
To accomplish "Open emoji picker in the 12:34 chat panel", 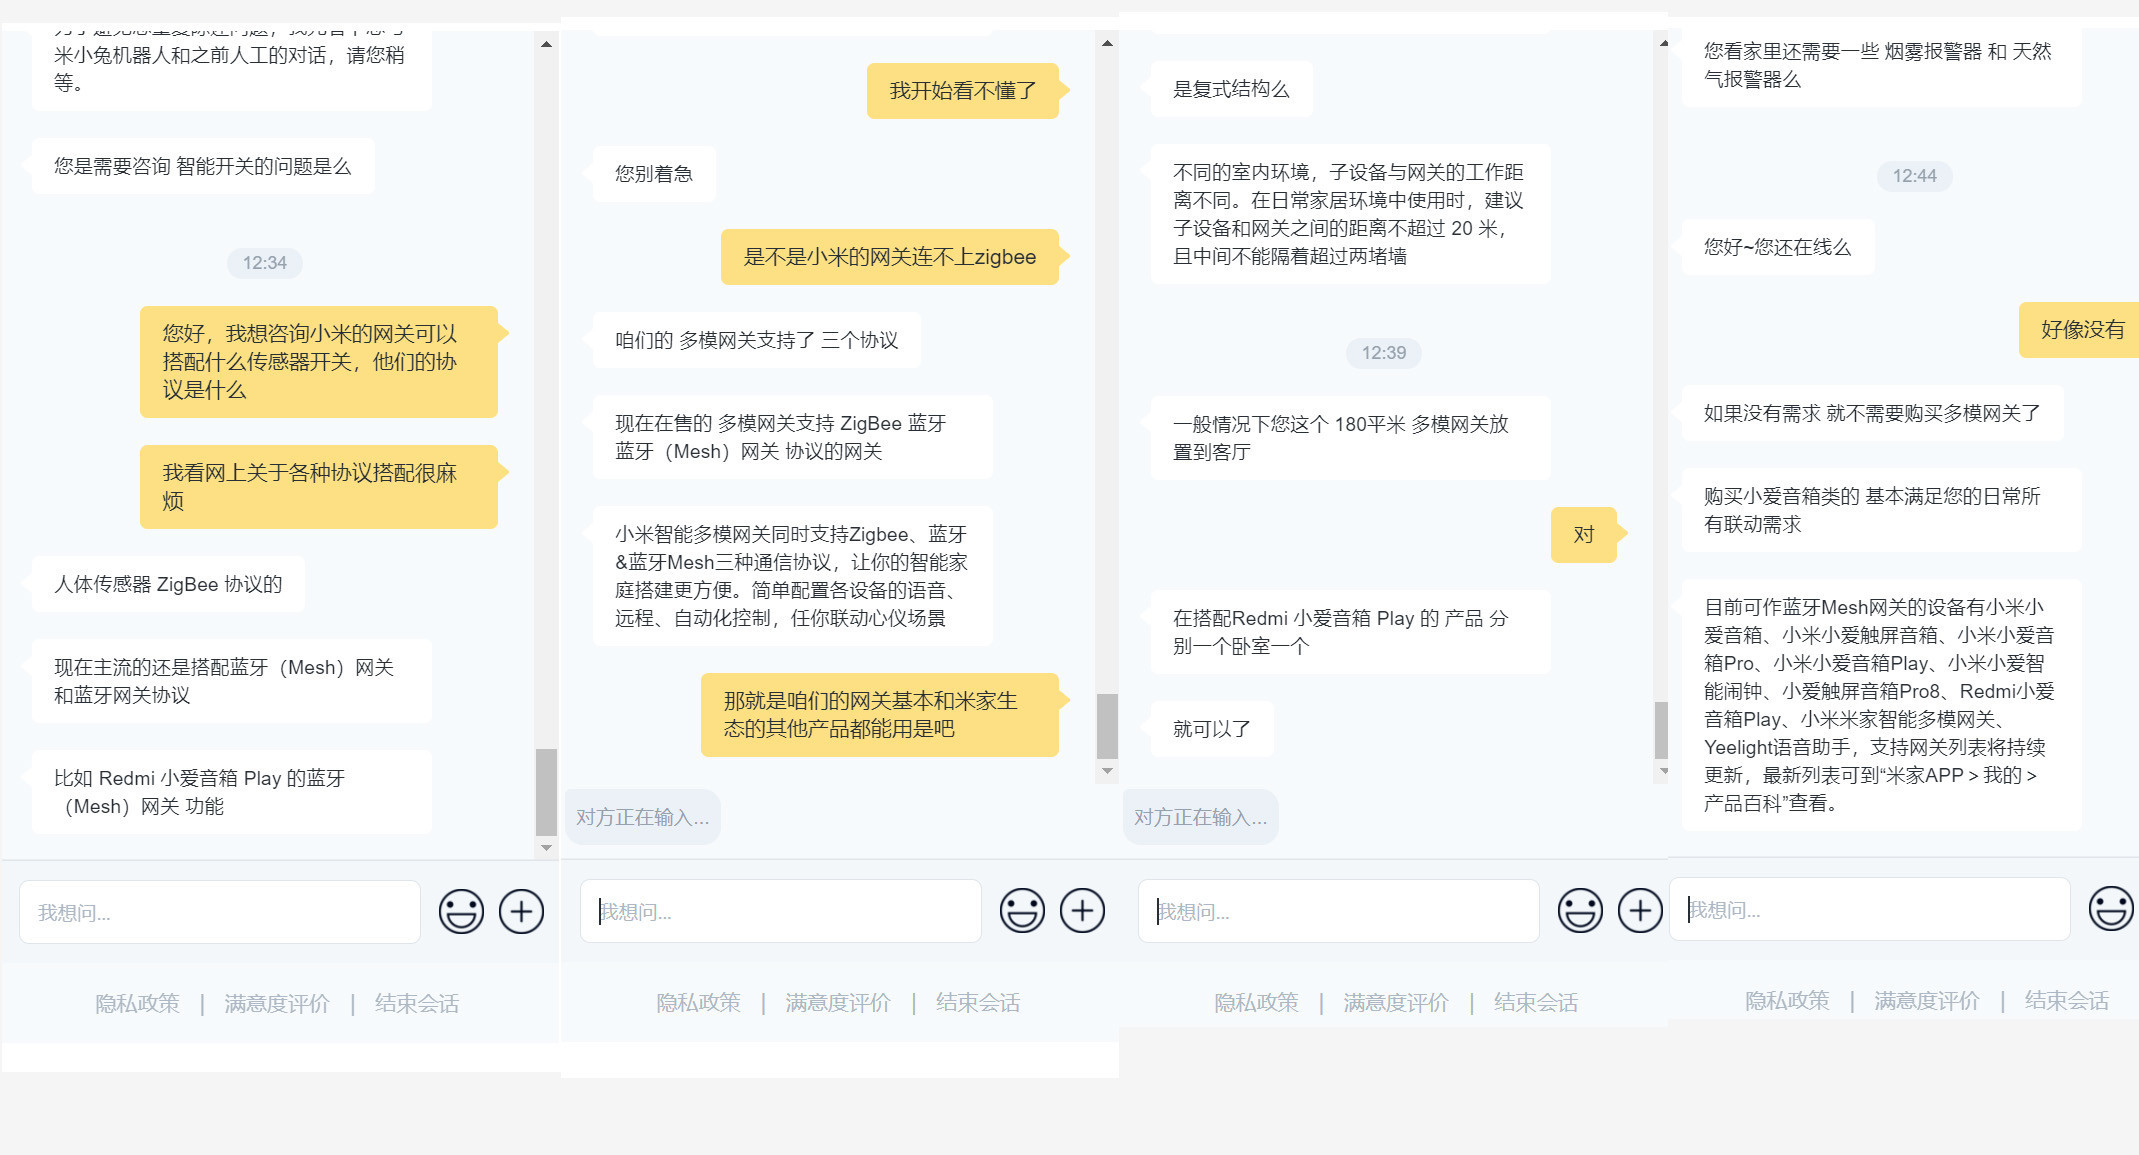I will tap(461, 911).
